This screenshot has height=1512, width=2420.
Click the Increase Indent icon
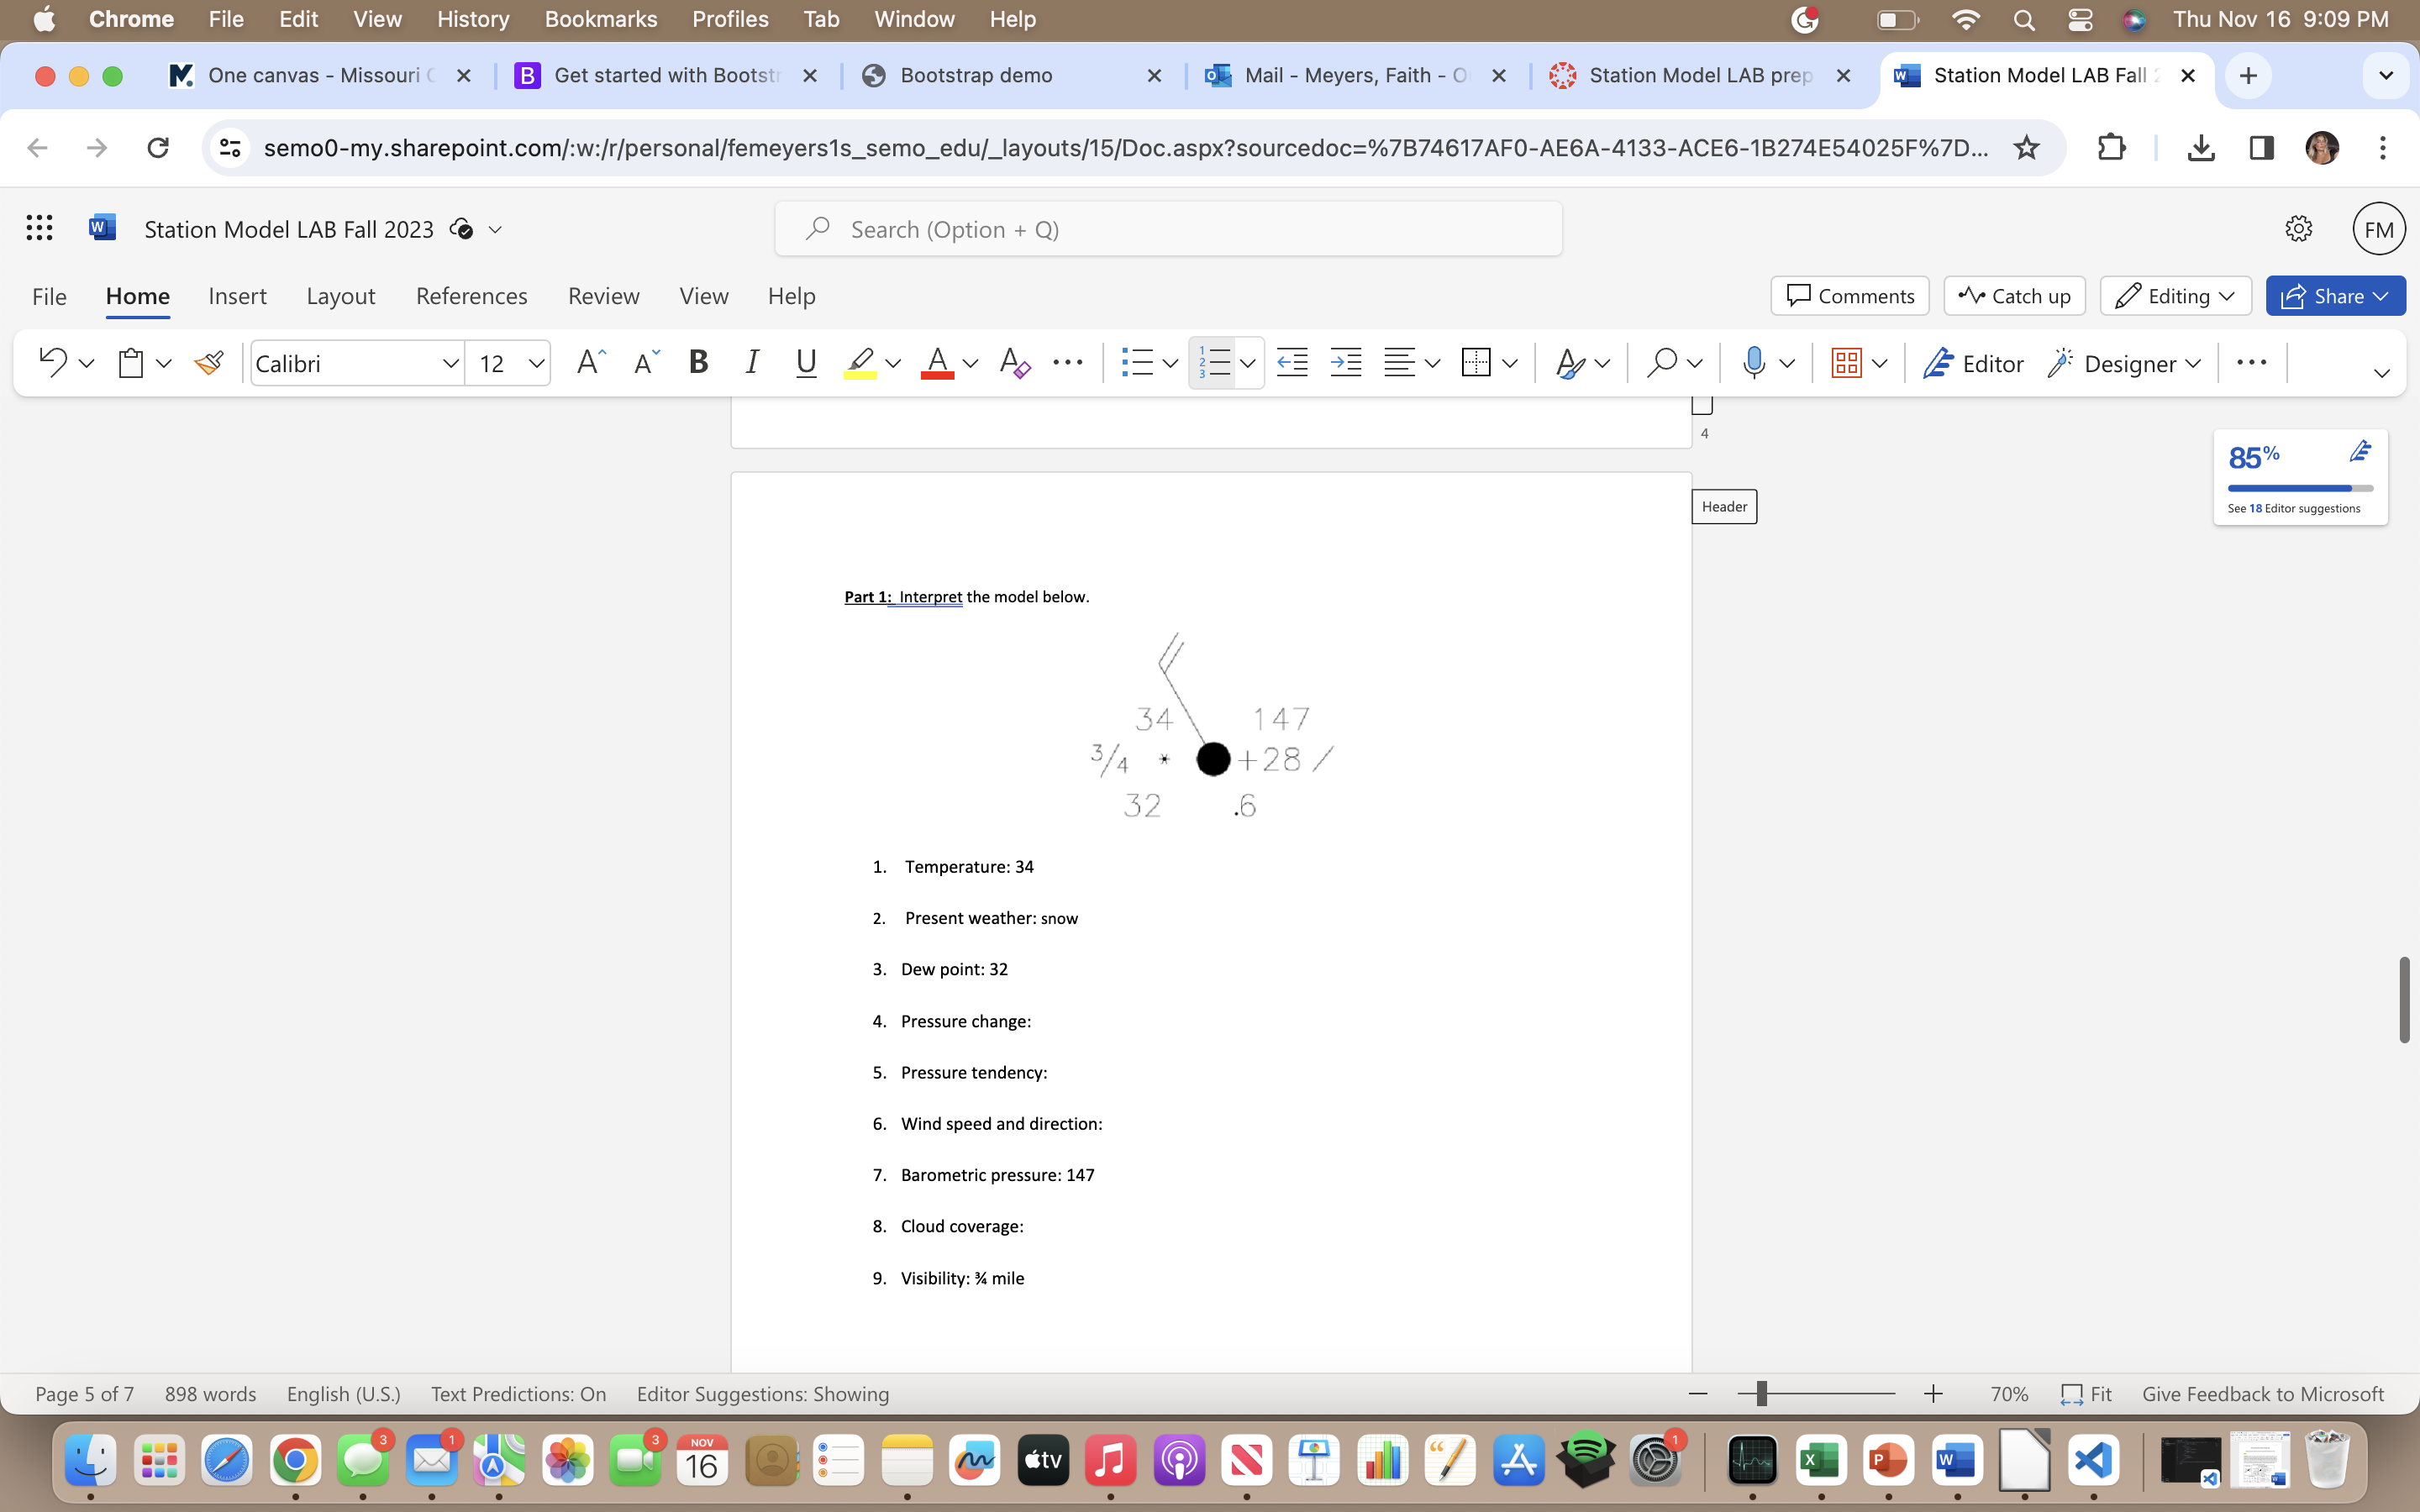coord(1346,363)
